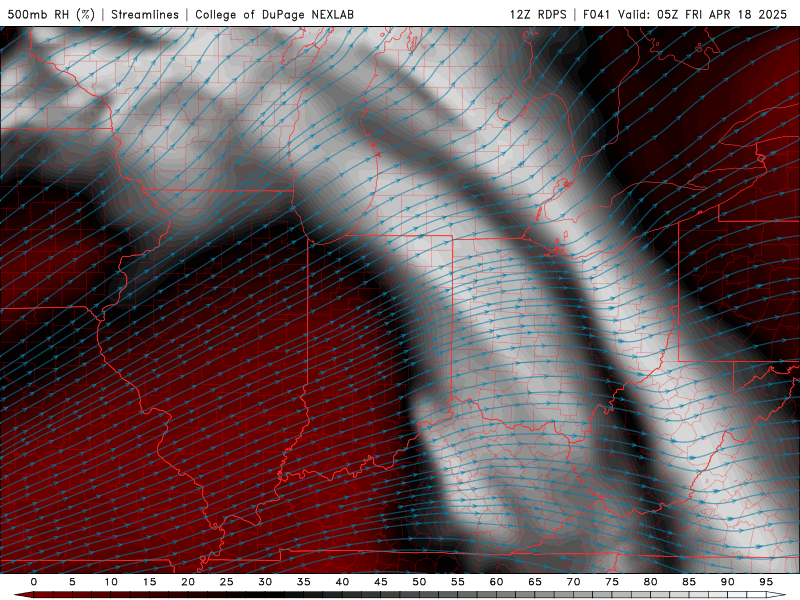800x600 pixels.
Task: Click the 5 label on the colorbar
Action: [72, 582]
